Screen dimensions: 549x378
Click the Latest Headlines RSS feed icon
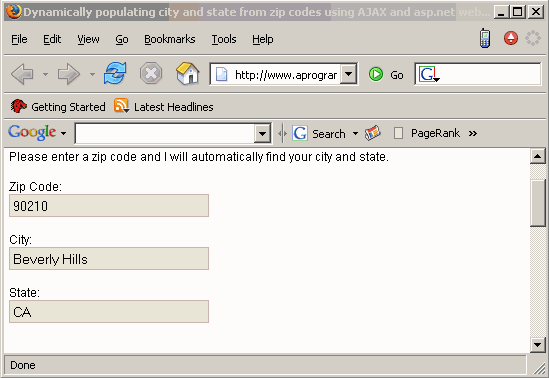coord(121,106)
